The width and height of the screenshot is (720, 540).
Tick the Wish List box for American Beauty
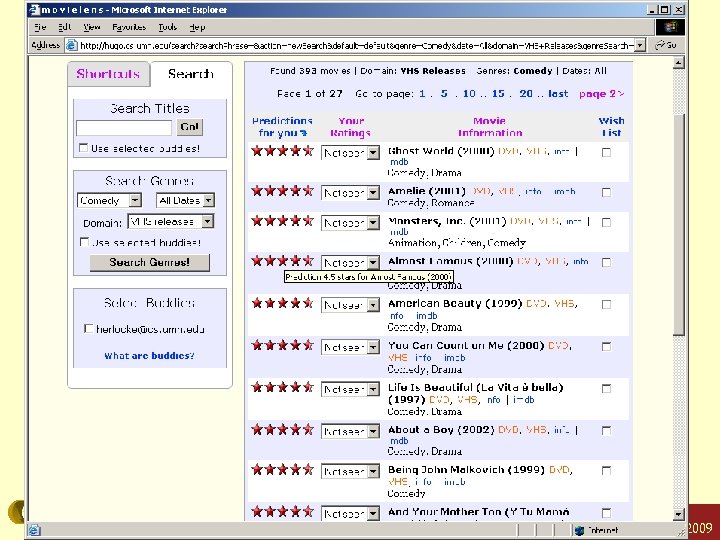point(606,304)
